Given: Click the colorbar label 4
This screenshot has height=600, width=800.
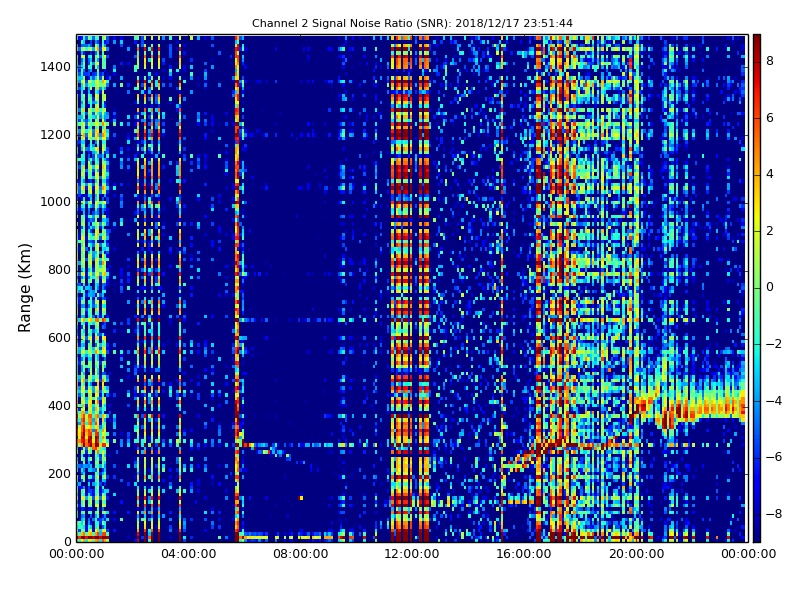Looking at the screenshot, I should click(770, 174).
